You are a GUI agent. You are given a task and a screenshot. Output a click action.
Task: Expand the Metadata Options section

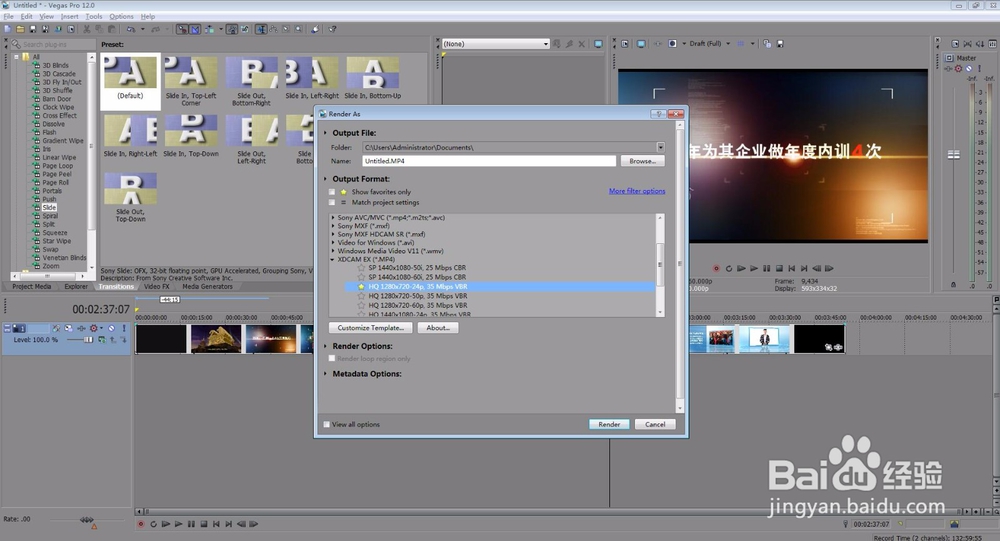(x=325, y=374)
